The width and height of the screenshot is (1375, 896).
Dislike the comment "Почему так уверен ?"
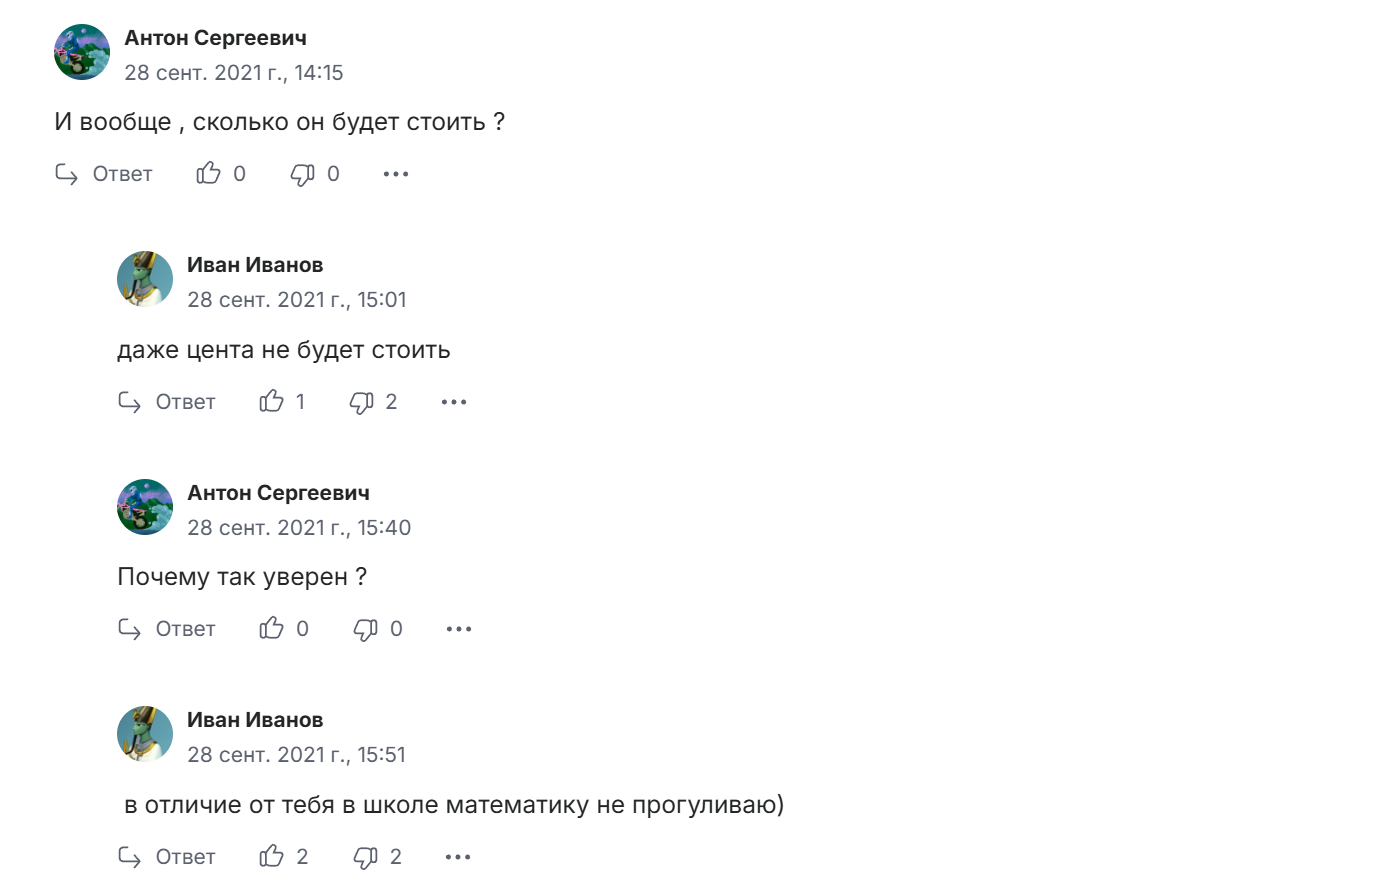(366, 630)
